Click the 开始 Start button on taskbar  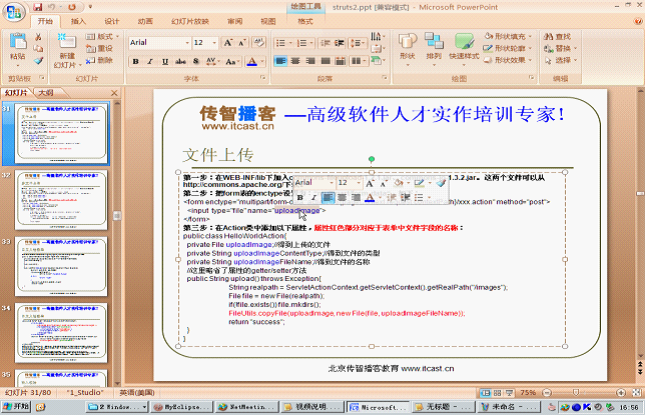16,407
